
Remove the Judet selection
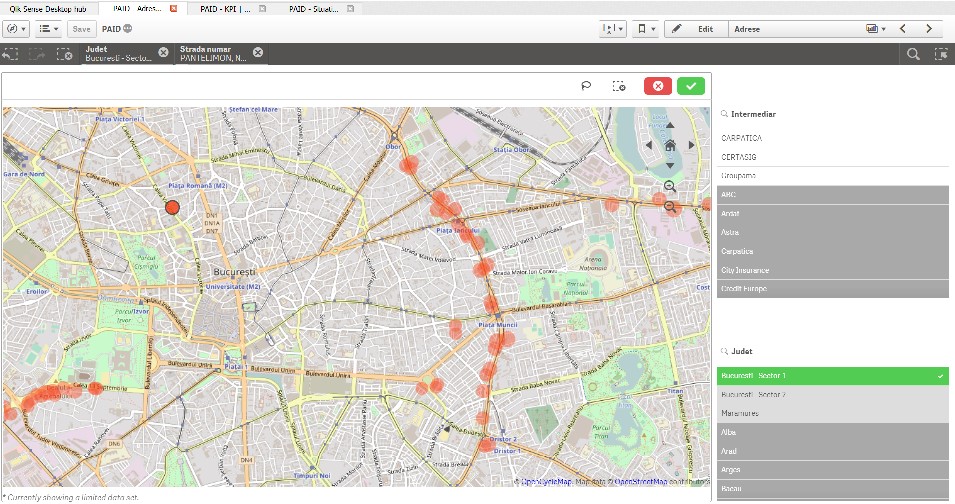(x=163, y=52)
